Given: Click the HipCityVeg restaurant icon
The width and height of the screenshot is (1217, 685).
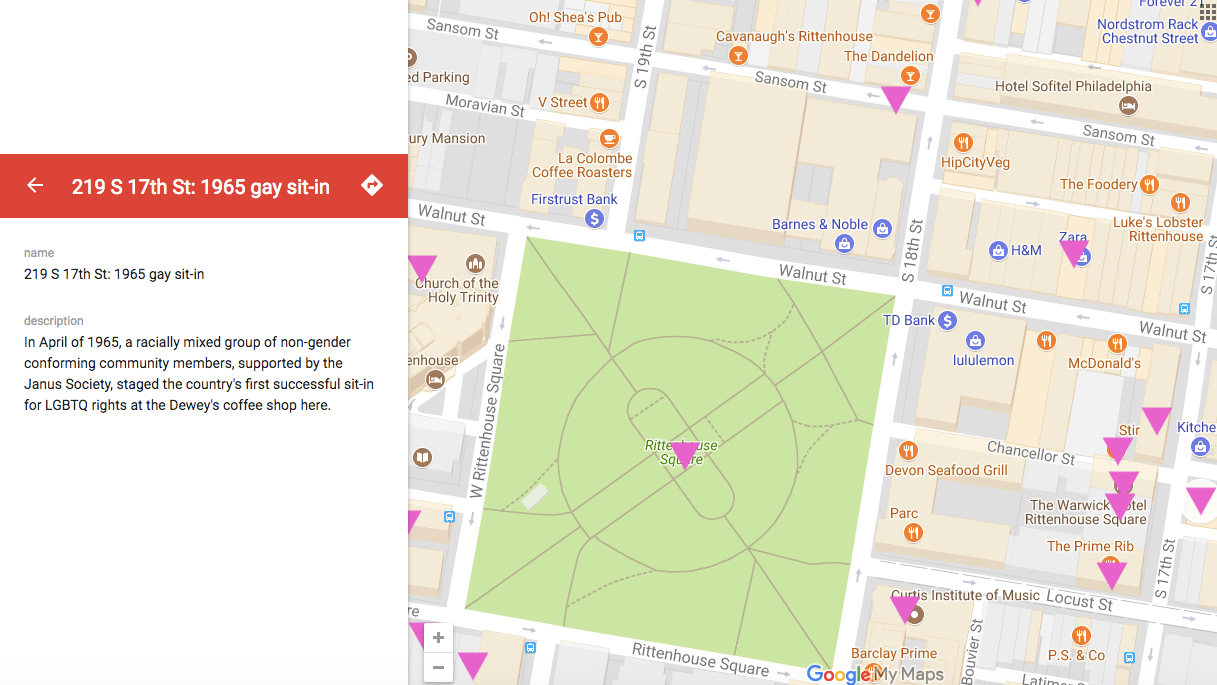Looking at the screenshot, I should click(963, 142).
